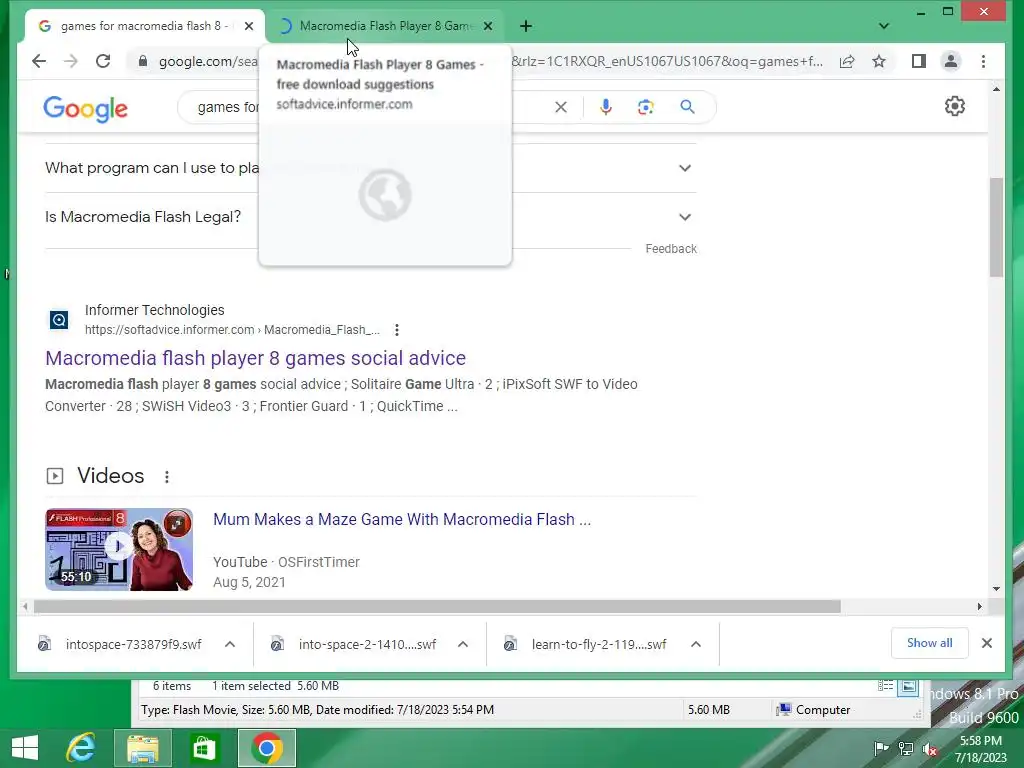Play the Maze Game video thumbnail

pos(119,549)
